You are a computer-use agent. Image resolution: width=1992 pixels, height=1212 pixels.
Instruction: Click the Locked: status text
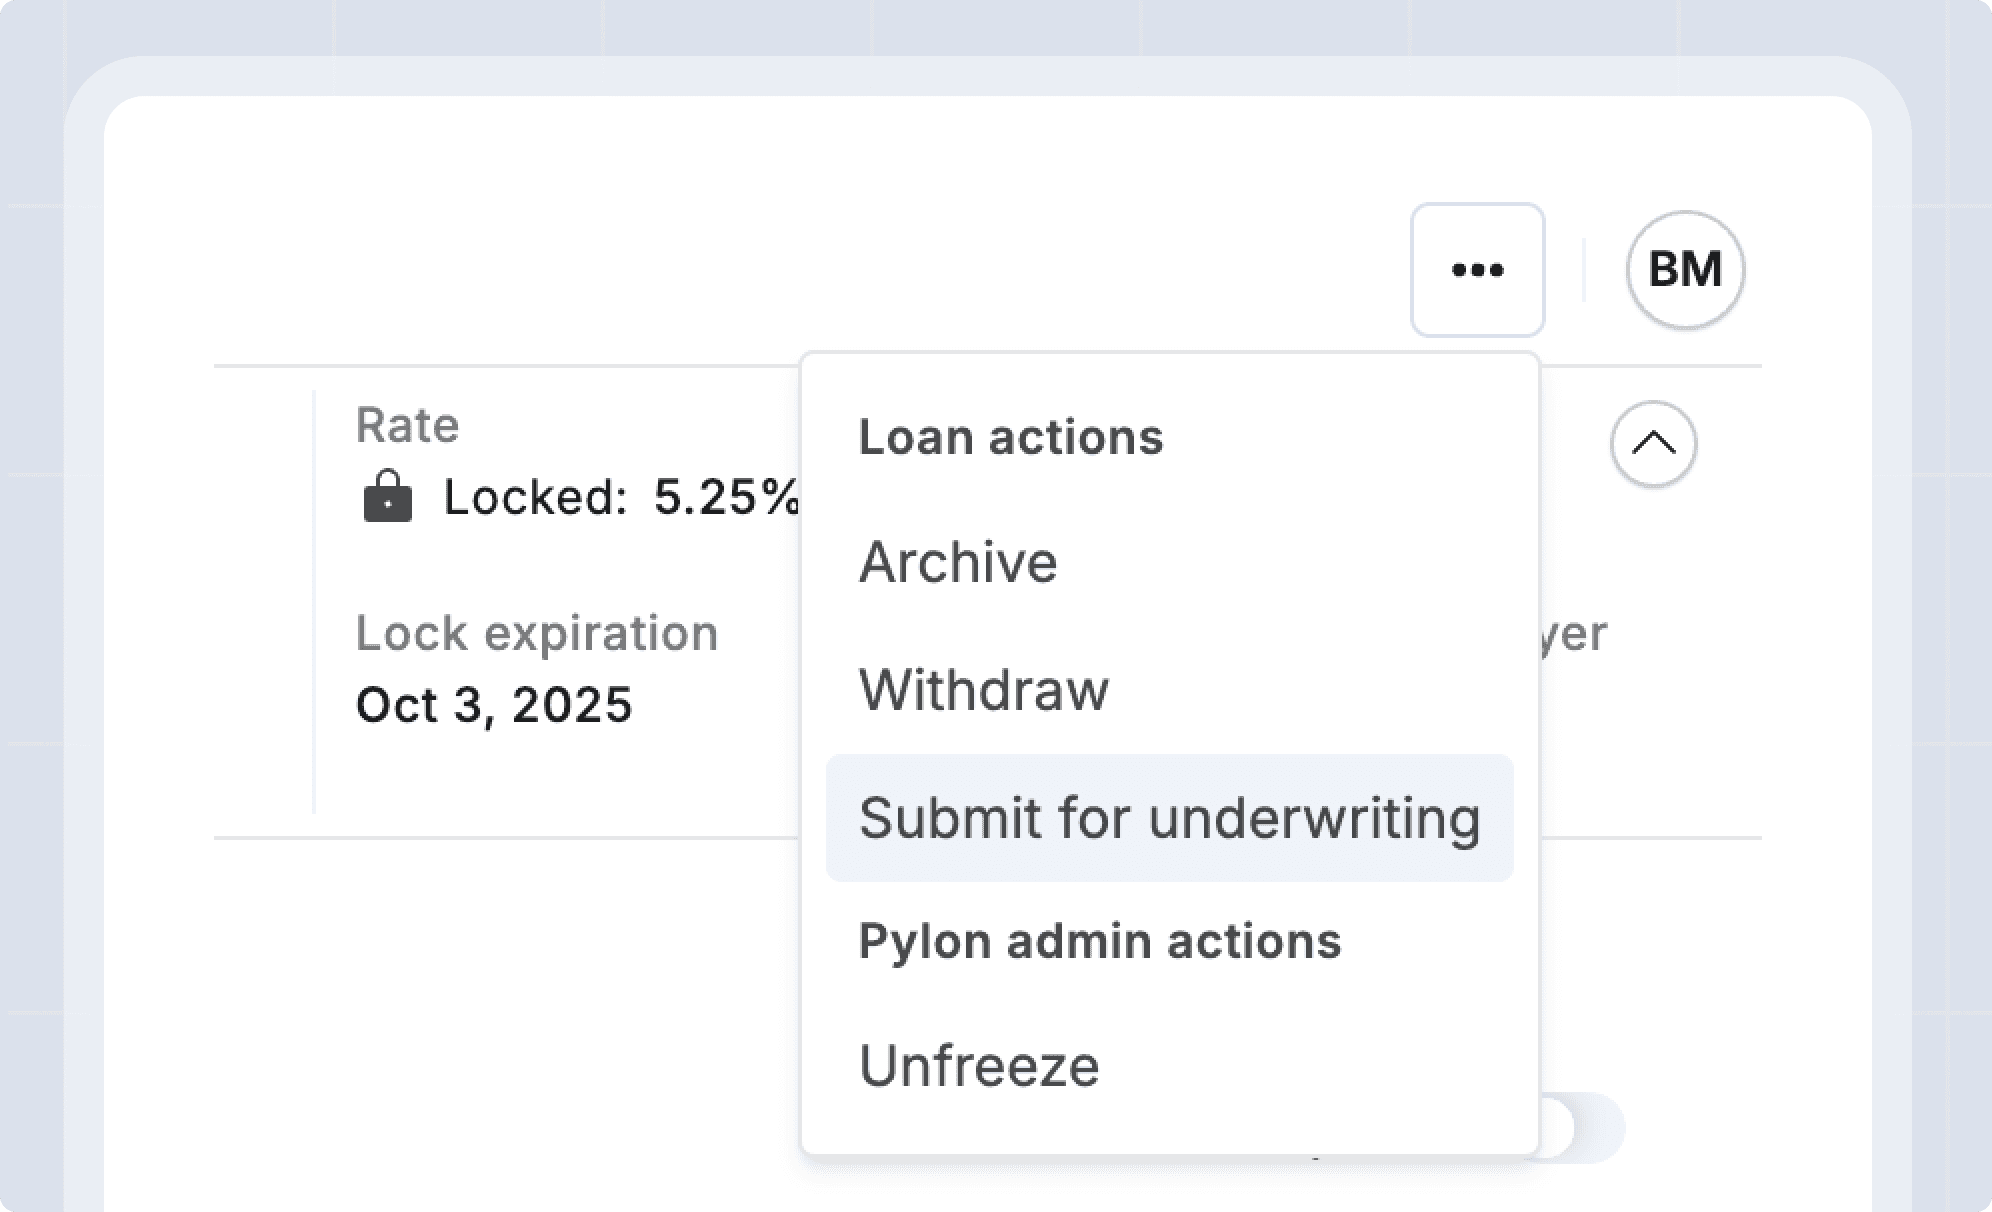[x=535, y=497]
